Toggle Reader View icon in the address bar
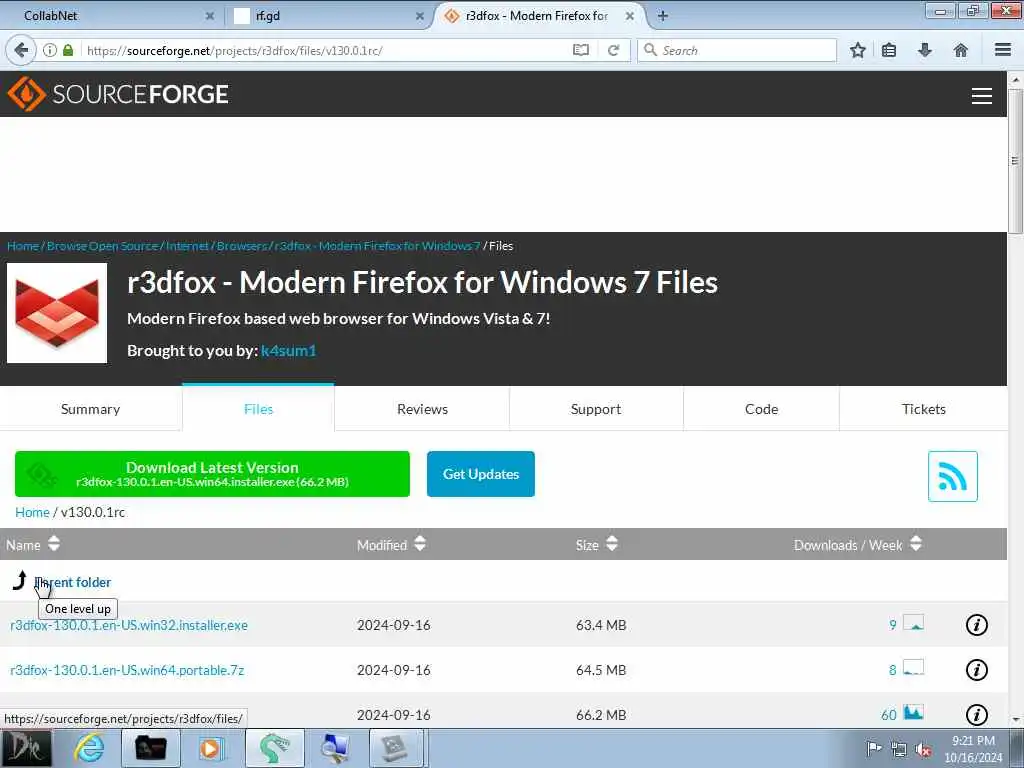 click(x=581, y=50)
